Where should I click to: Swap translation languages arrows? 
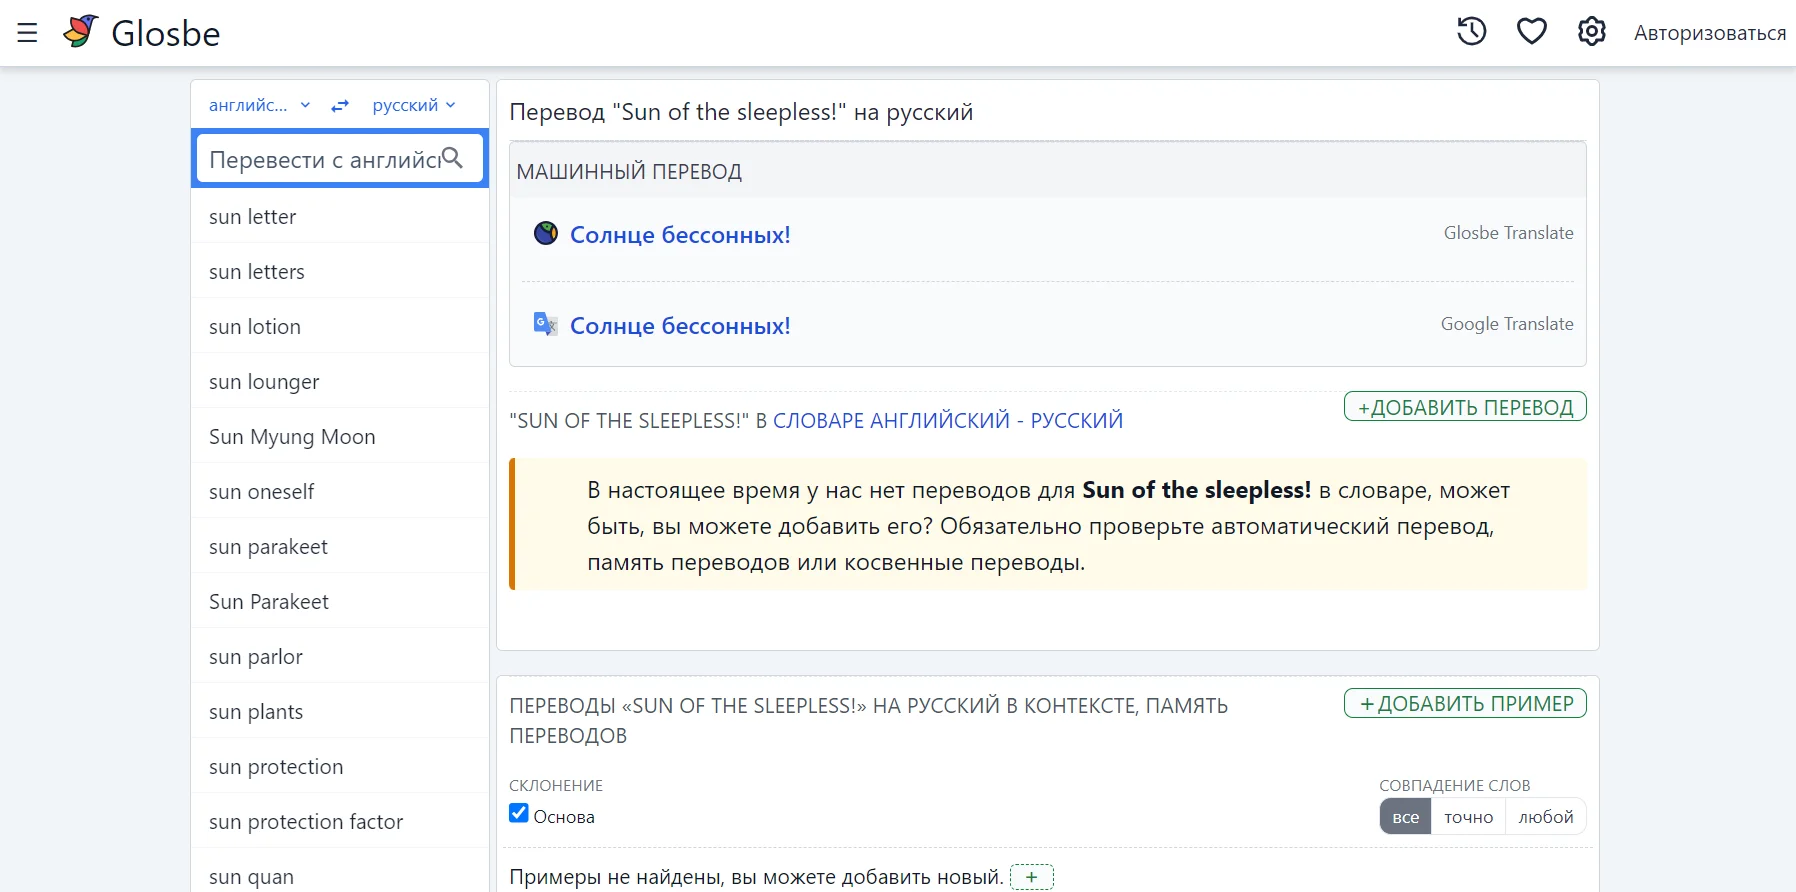pyautogui.click(x=340, y=106)
